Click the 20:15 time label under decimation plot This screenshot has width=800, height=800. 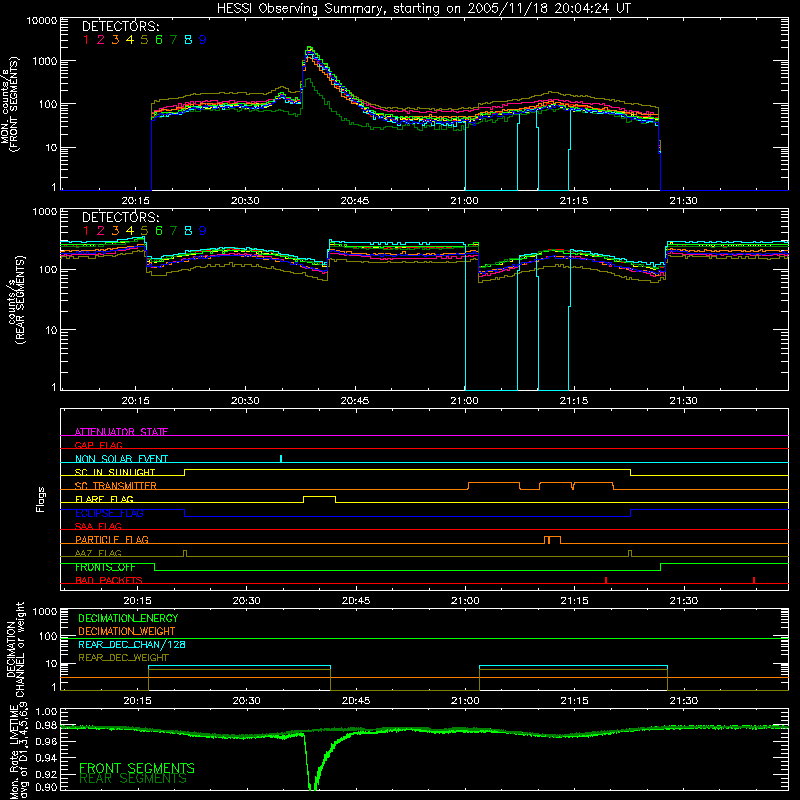click(x=137, y=701)
